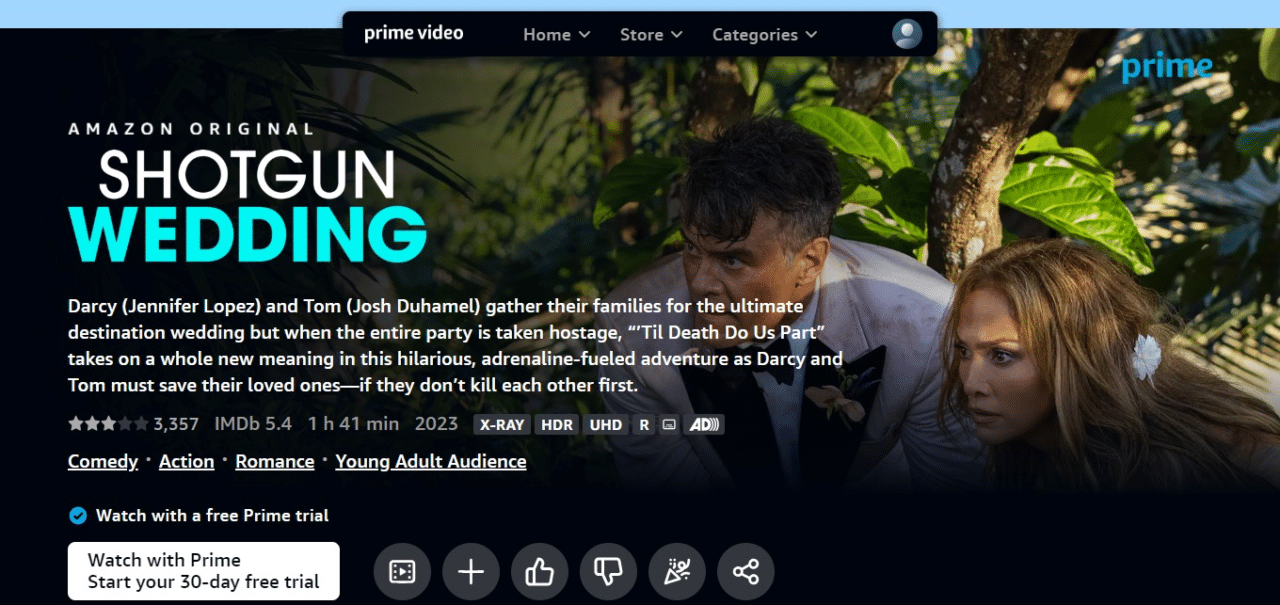Open the Action genre link
The image size is (1280, 605).
[x=187, y=461]
